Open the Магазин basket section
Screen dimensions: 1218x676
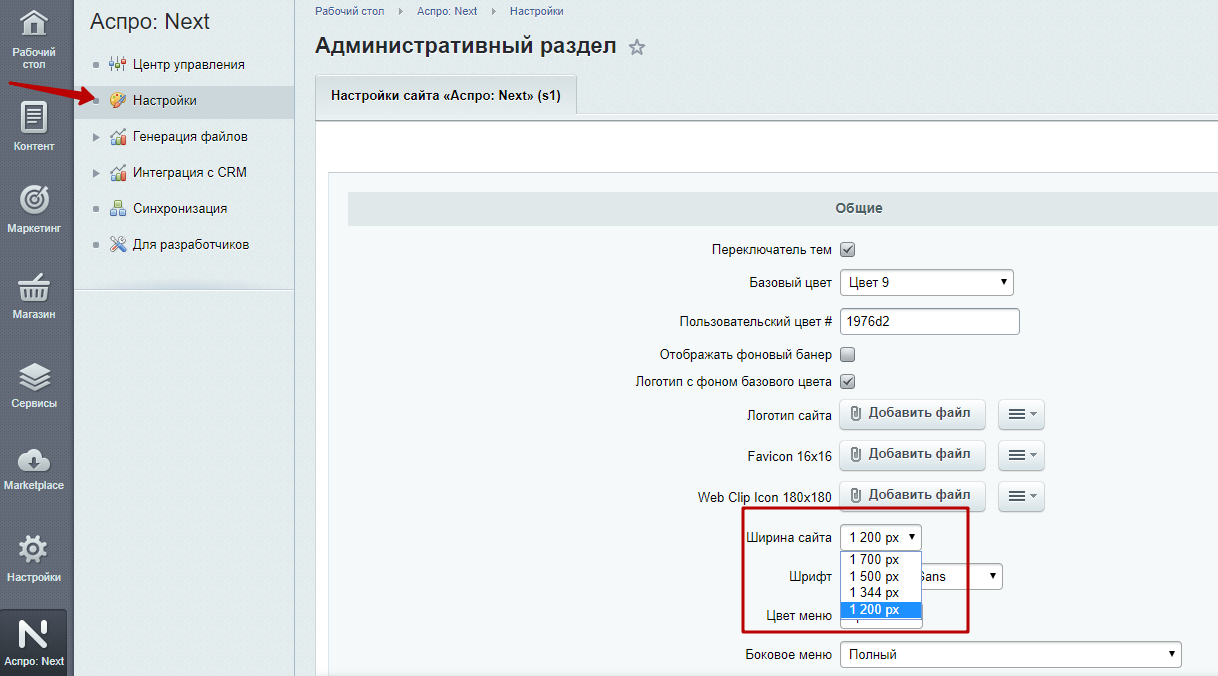coord(34,295)
